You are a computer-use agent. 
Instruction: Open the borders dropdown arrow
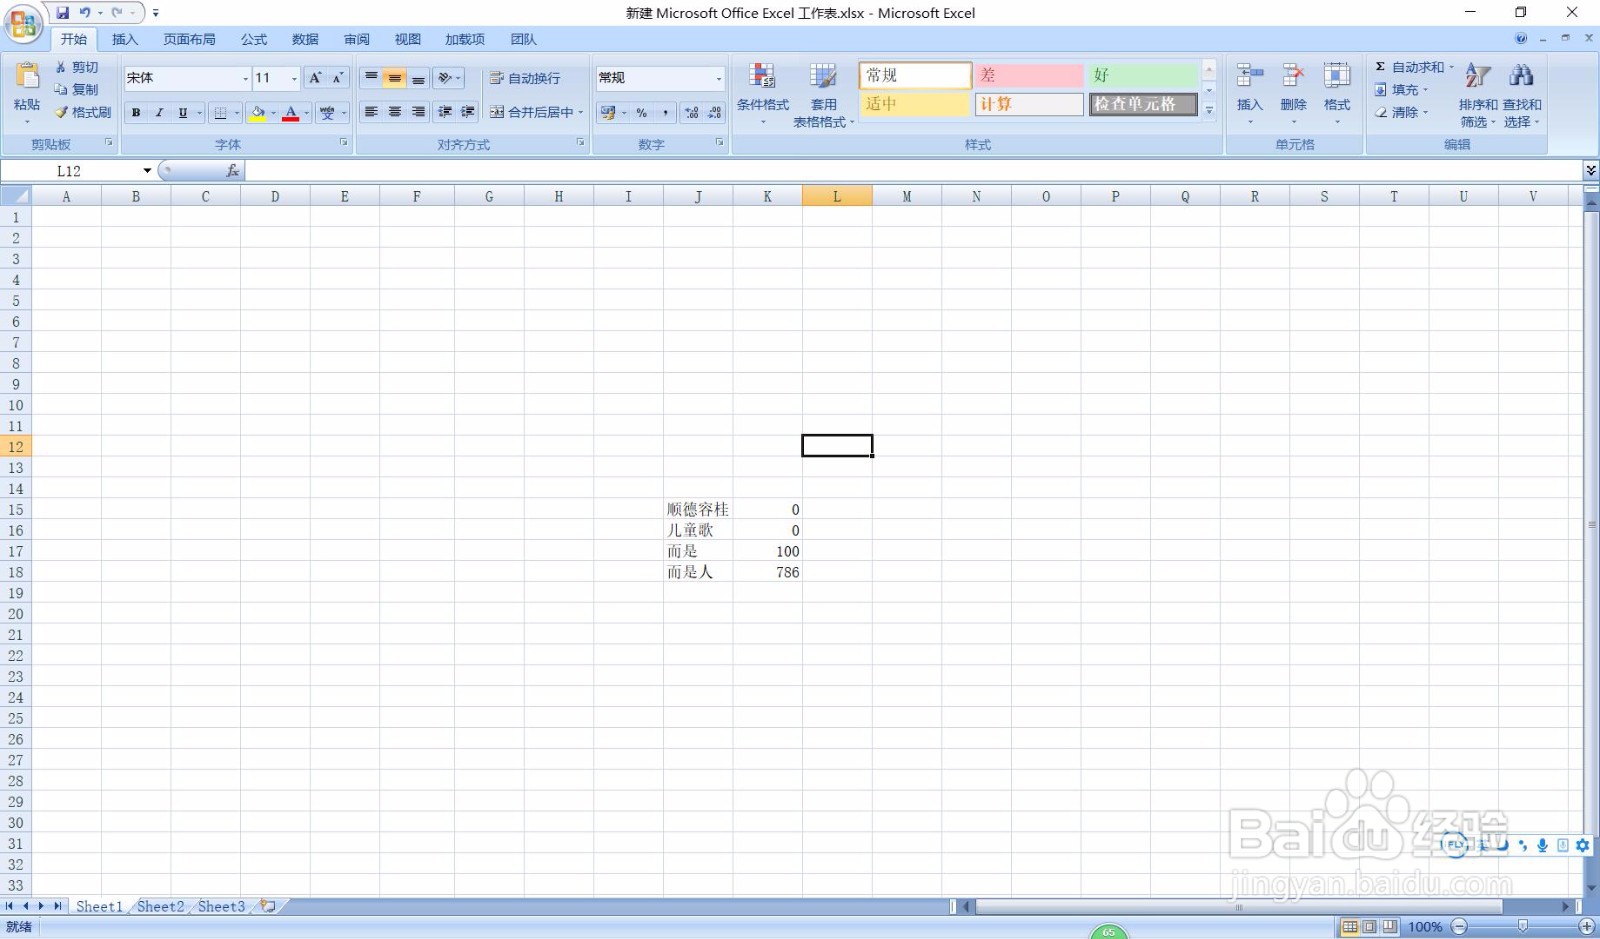[236, 113]
